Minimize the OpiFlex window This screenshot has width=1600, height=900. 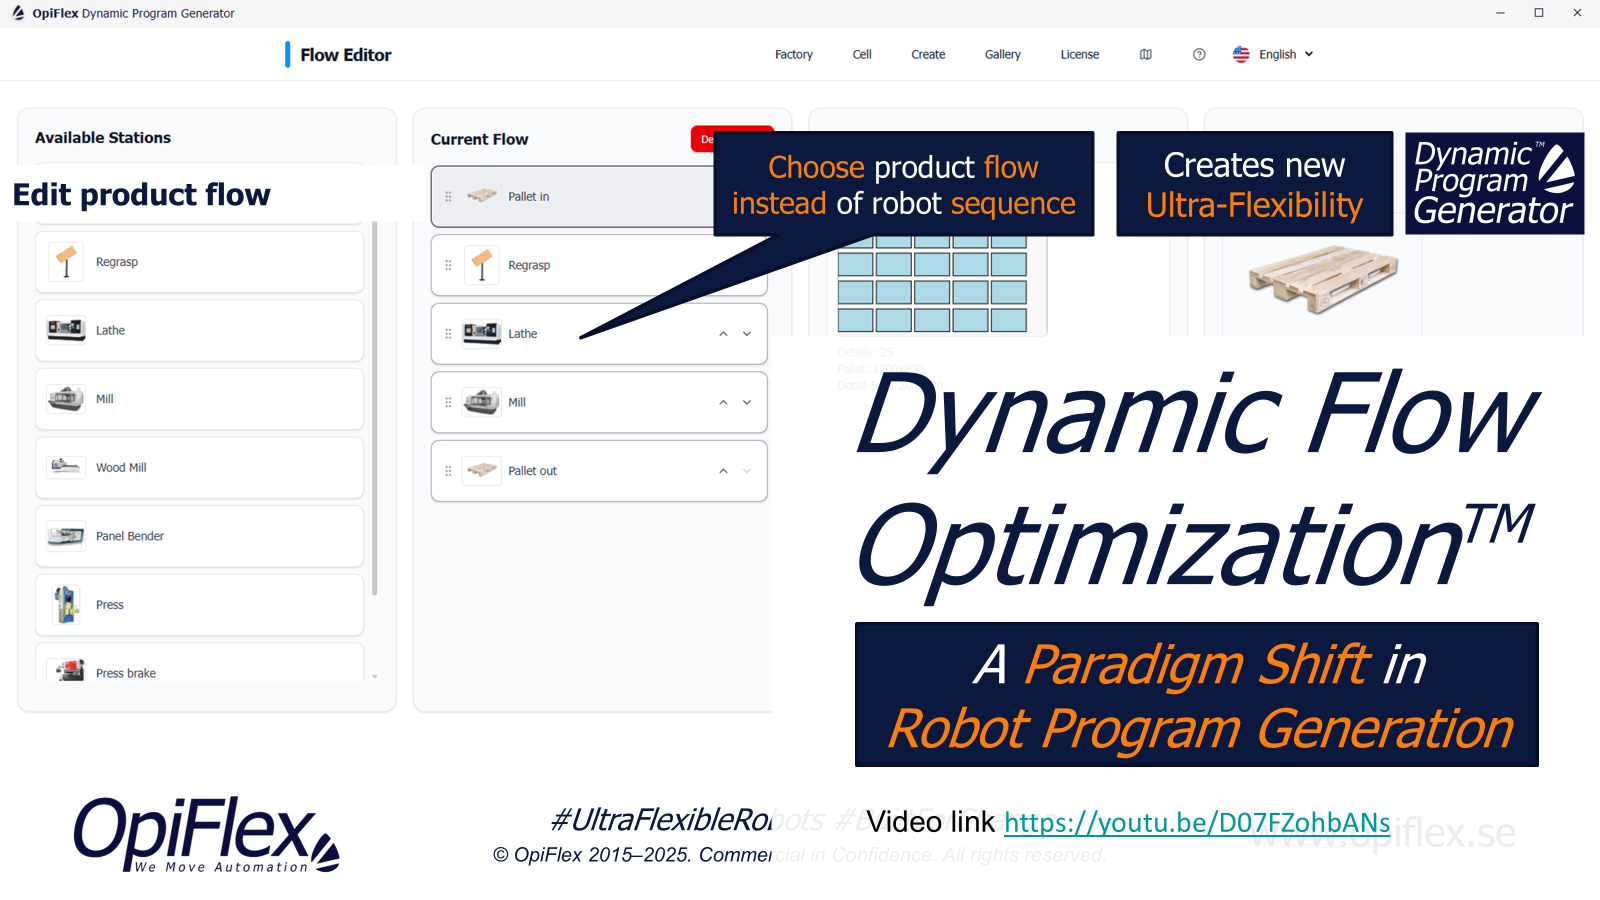click(x=1500, y=13)
